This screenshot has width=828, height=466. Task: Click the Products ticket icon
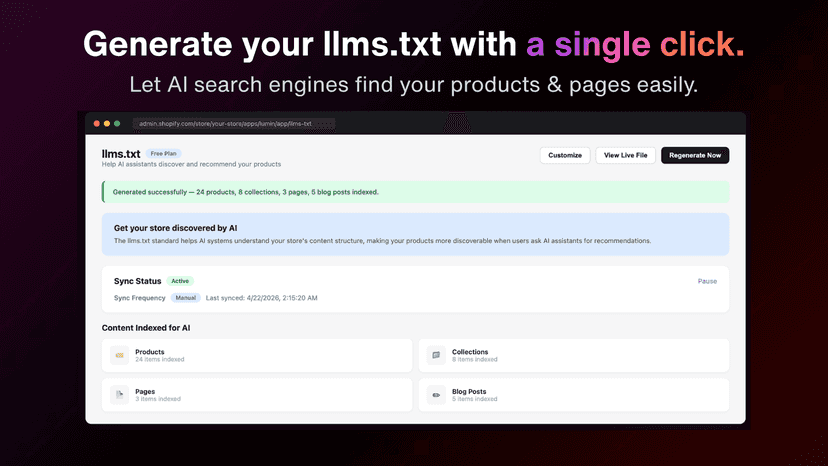(x=119, y=356)
